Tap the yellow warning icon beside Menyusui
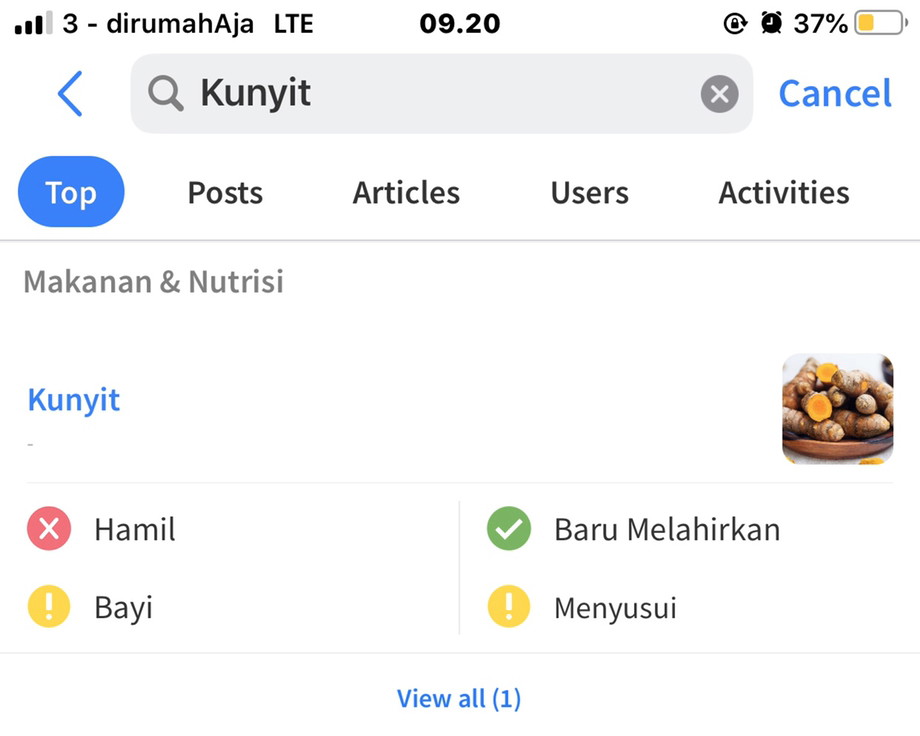This screenshot has width=920, height=736. 509,607
